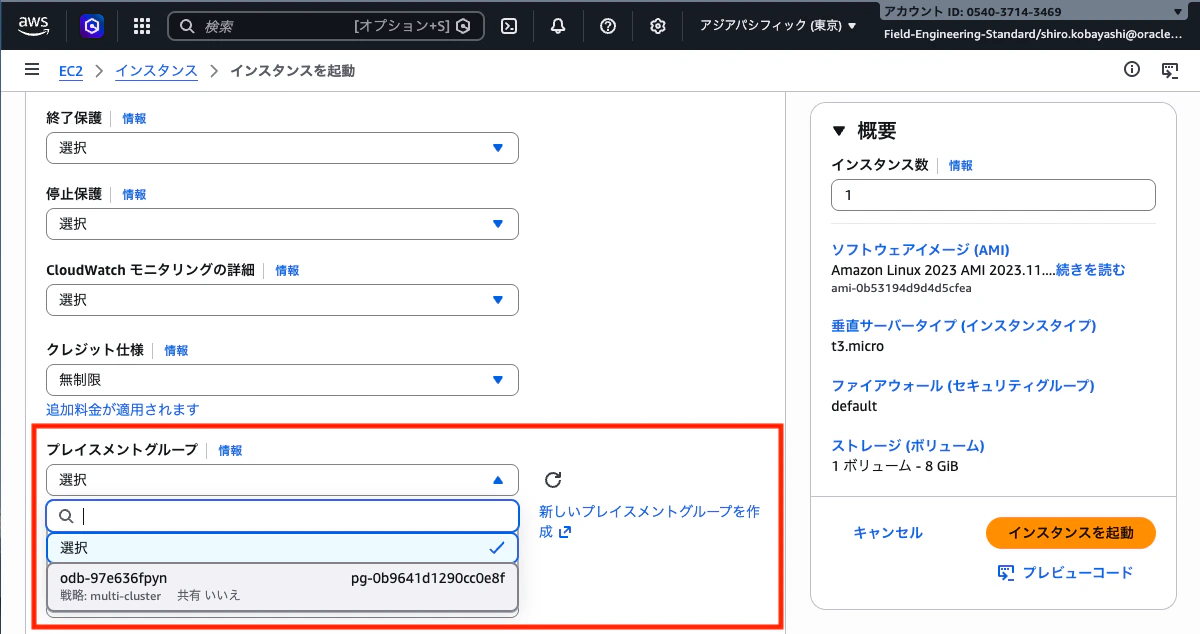Launch CloudShell from the top bar
The width and height of the screenshot is (1200, 634).
tap(509, 26)
